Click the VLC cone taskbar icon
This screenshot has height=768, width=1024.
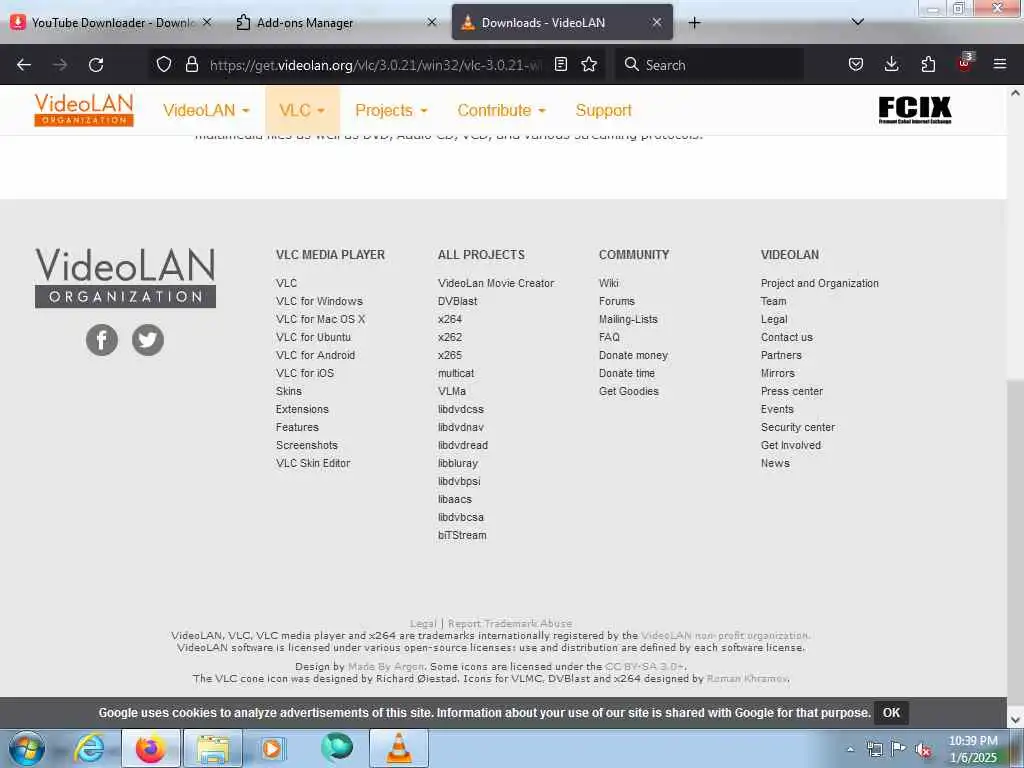[399, 748]
